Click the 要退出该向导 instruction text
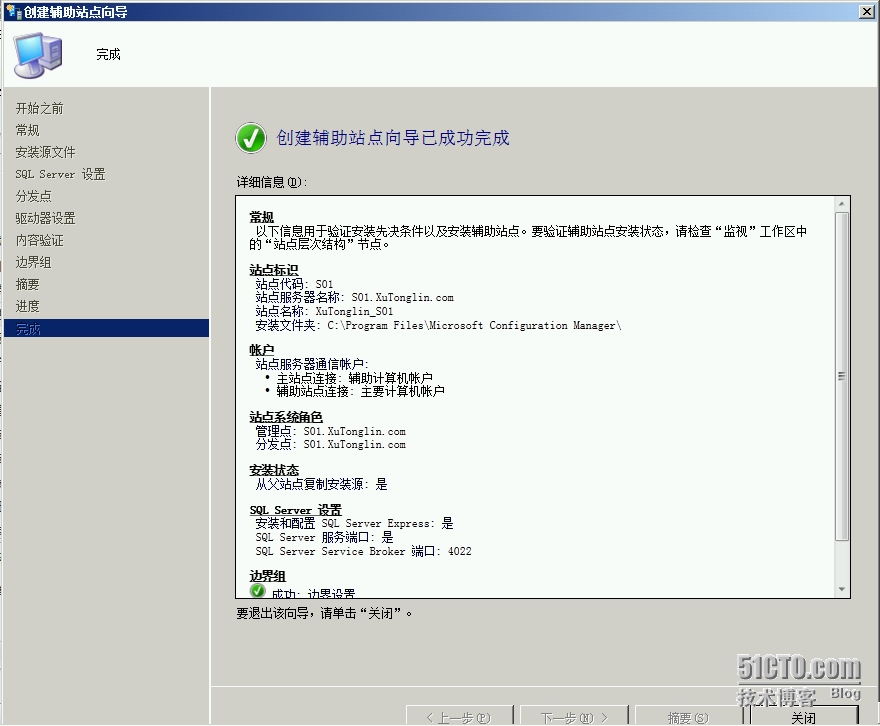The image size is (880, 726). pos(324,613)
